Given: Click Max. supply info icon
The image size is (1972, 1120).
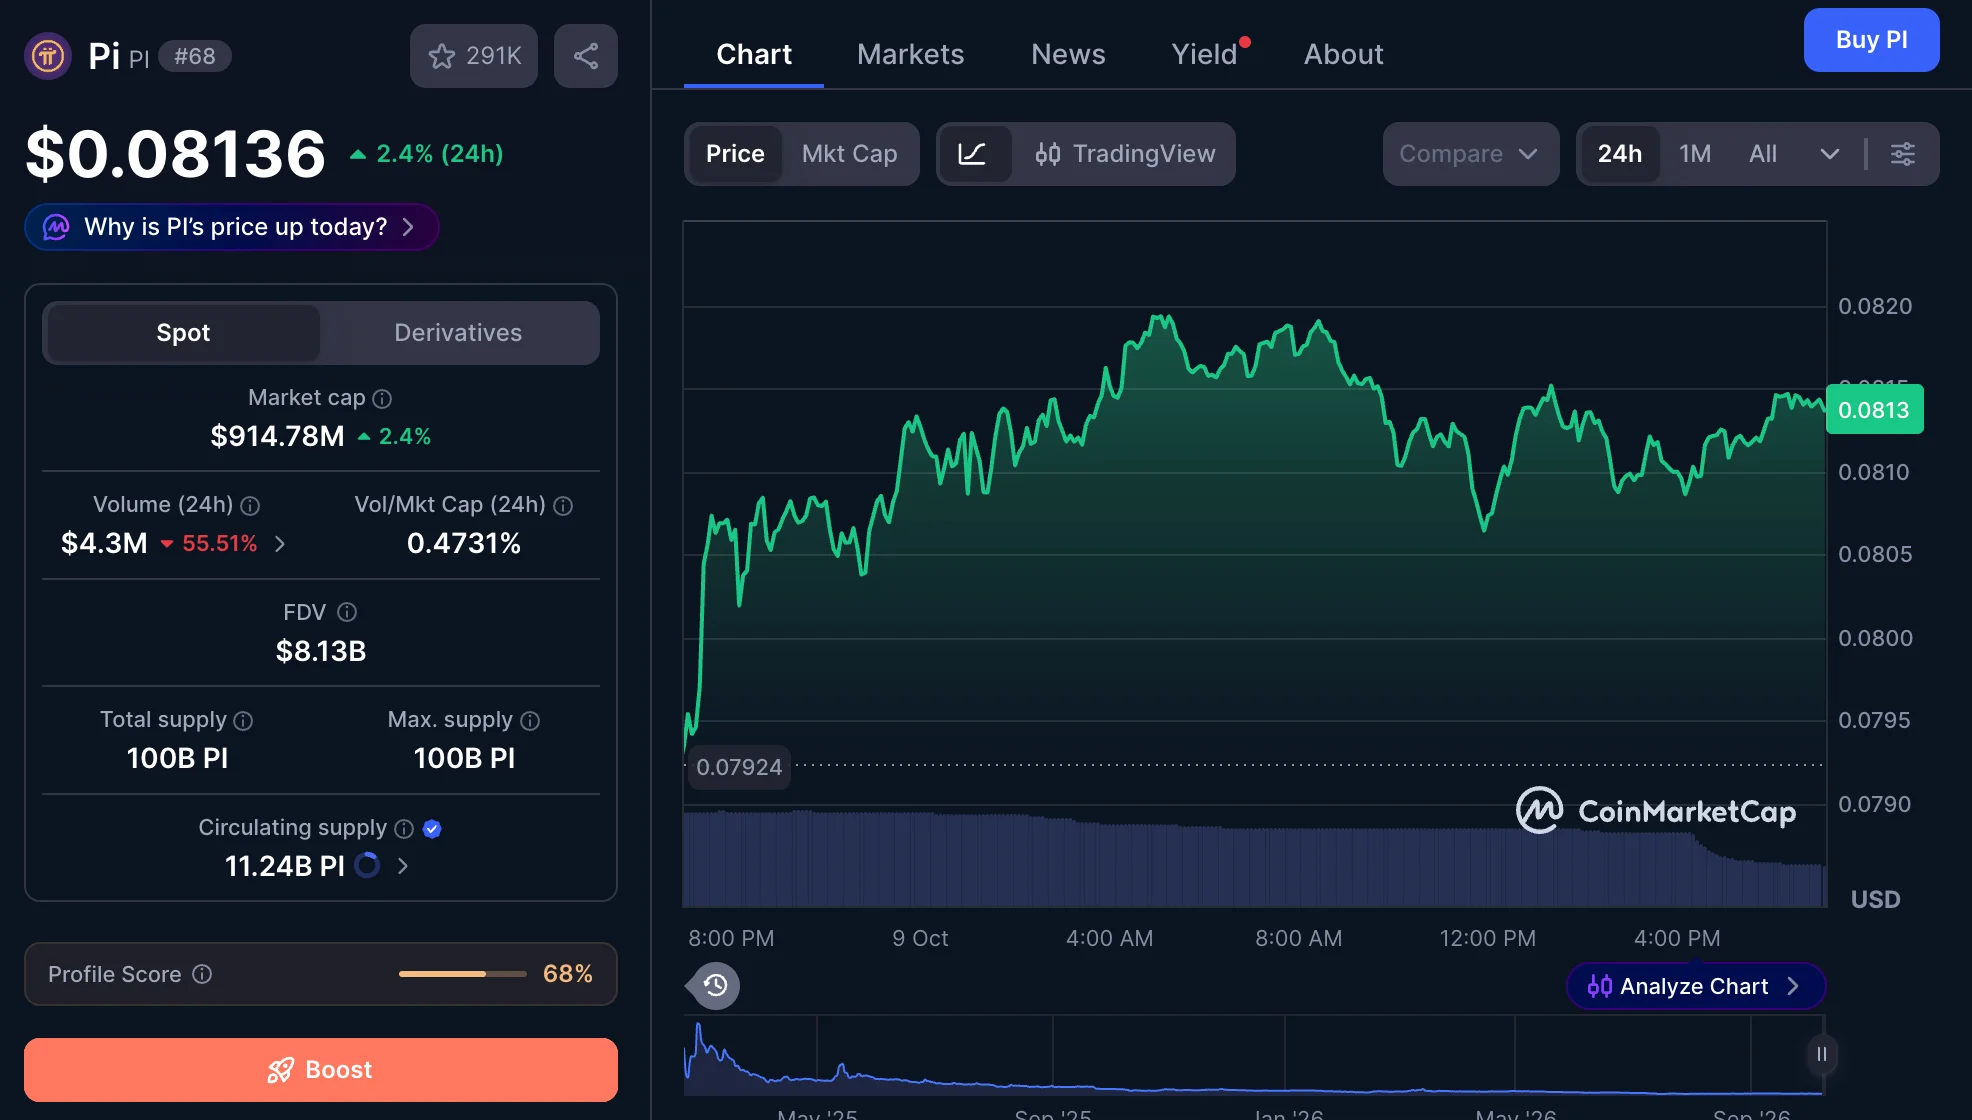Looking at the screenshot, I should (530, 721).
